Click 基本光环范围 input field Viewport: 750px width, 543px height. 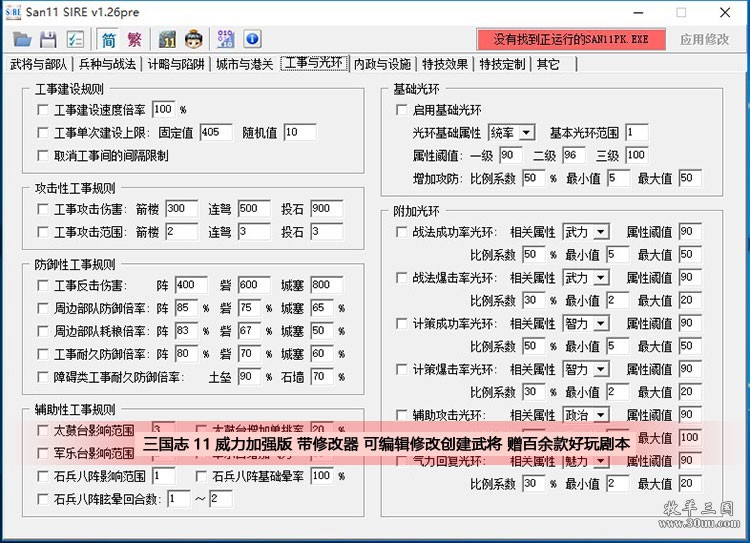click(x=637, y=133)
